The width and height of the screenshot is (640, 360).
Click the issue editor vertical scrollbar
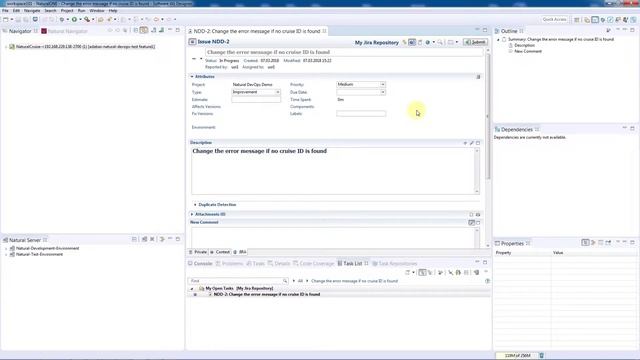(x=488, y=116)
